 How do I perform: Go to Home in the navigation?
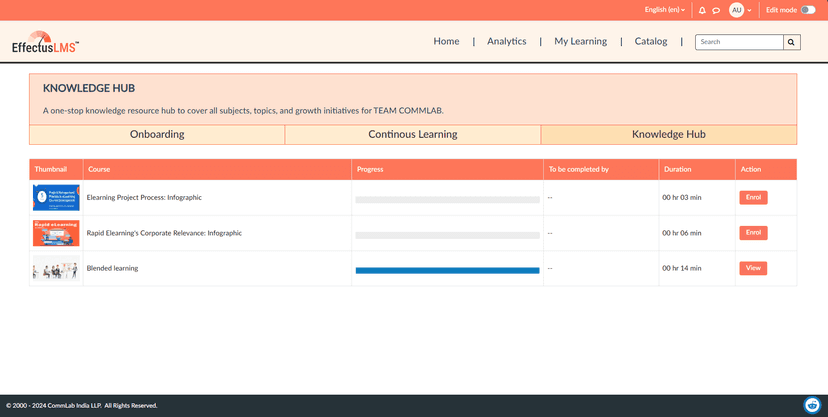coord(446,41)
